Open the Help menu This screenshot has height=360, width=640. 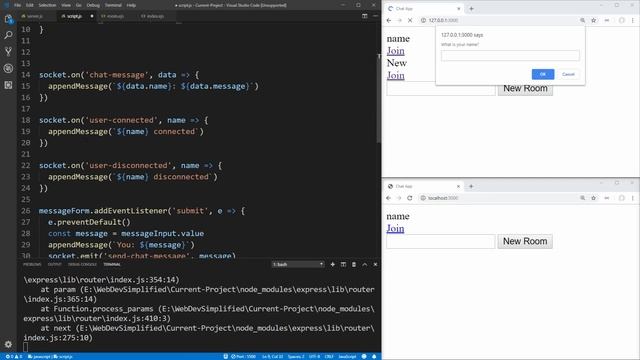coord(131,5)
